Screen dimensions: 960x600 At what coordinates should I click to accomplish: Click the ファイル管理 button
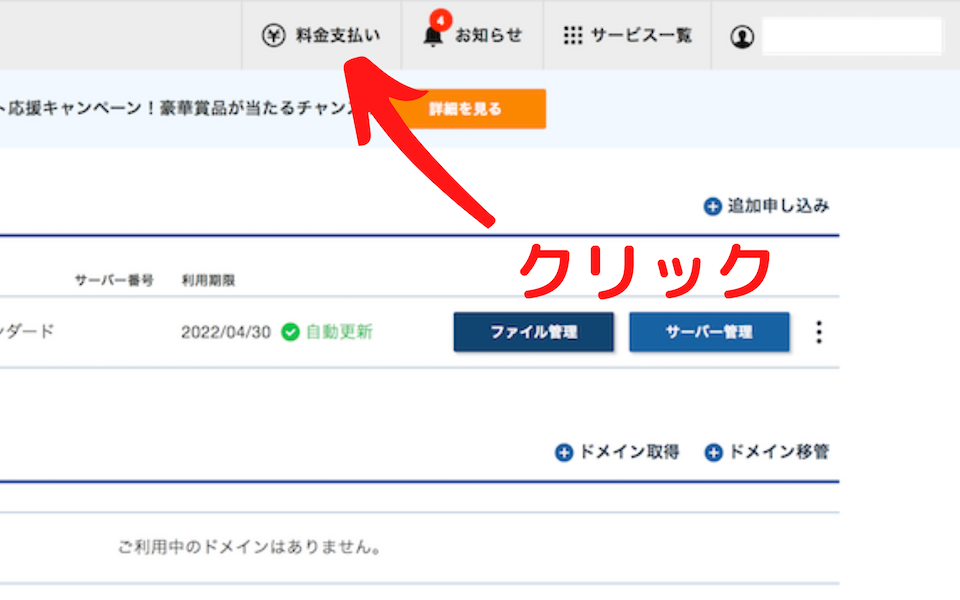[x=533, y=332]
